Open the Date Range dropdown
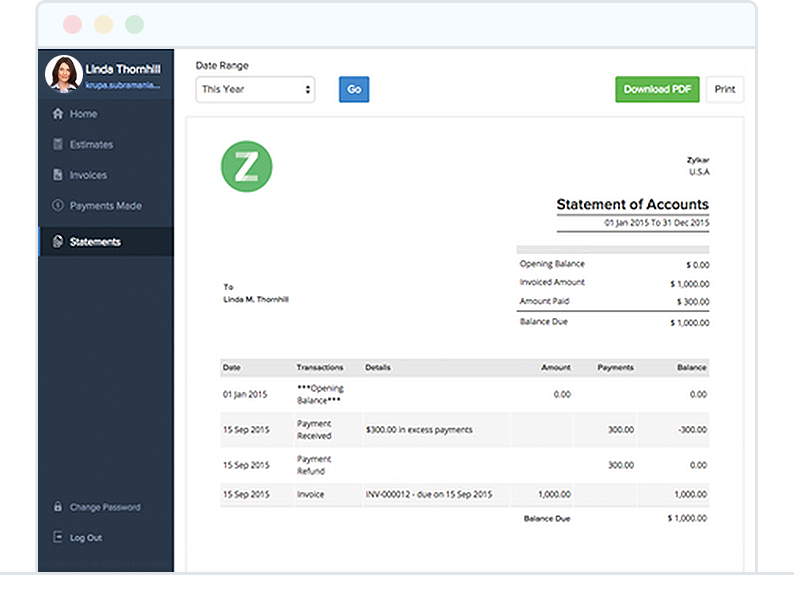Screen dimensions: 794x593 pos(255,89)
